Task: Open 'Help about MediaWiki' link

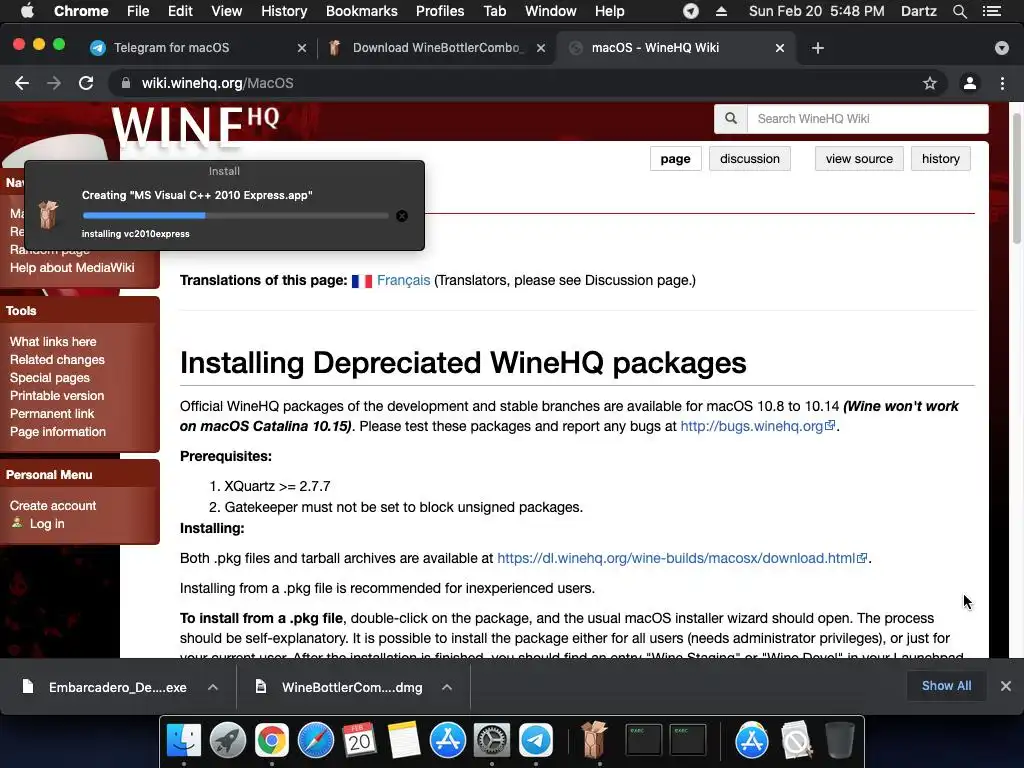Action: point(72,268)
